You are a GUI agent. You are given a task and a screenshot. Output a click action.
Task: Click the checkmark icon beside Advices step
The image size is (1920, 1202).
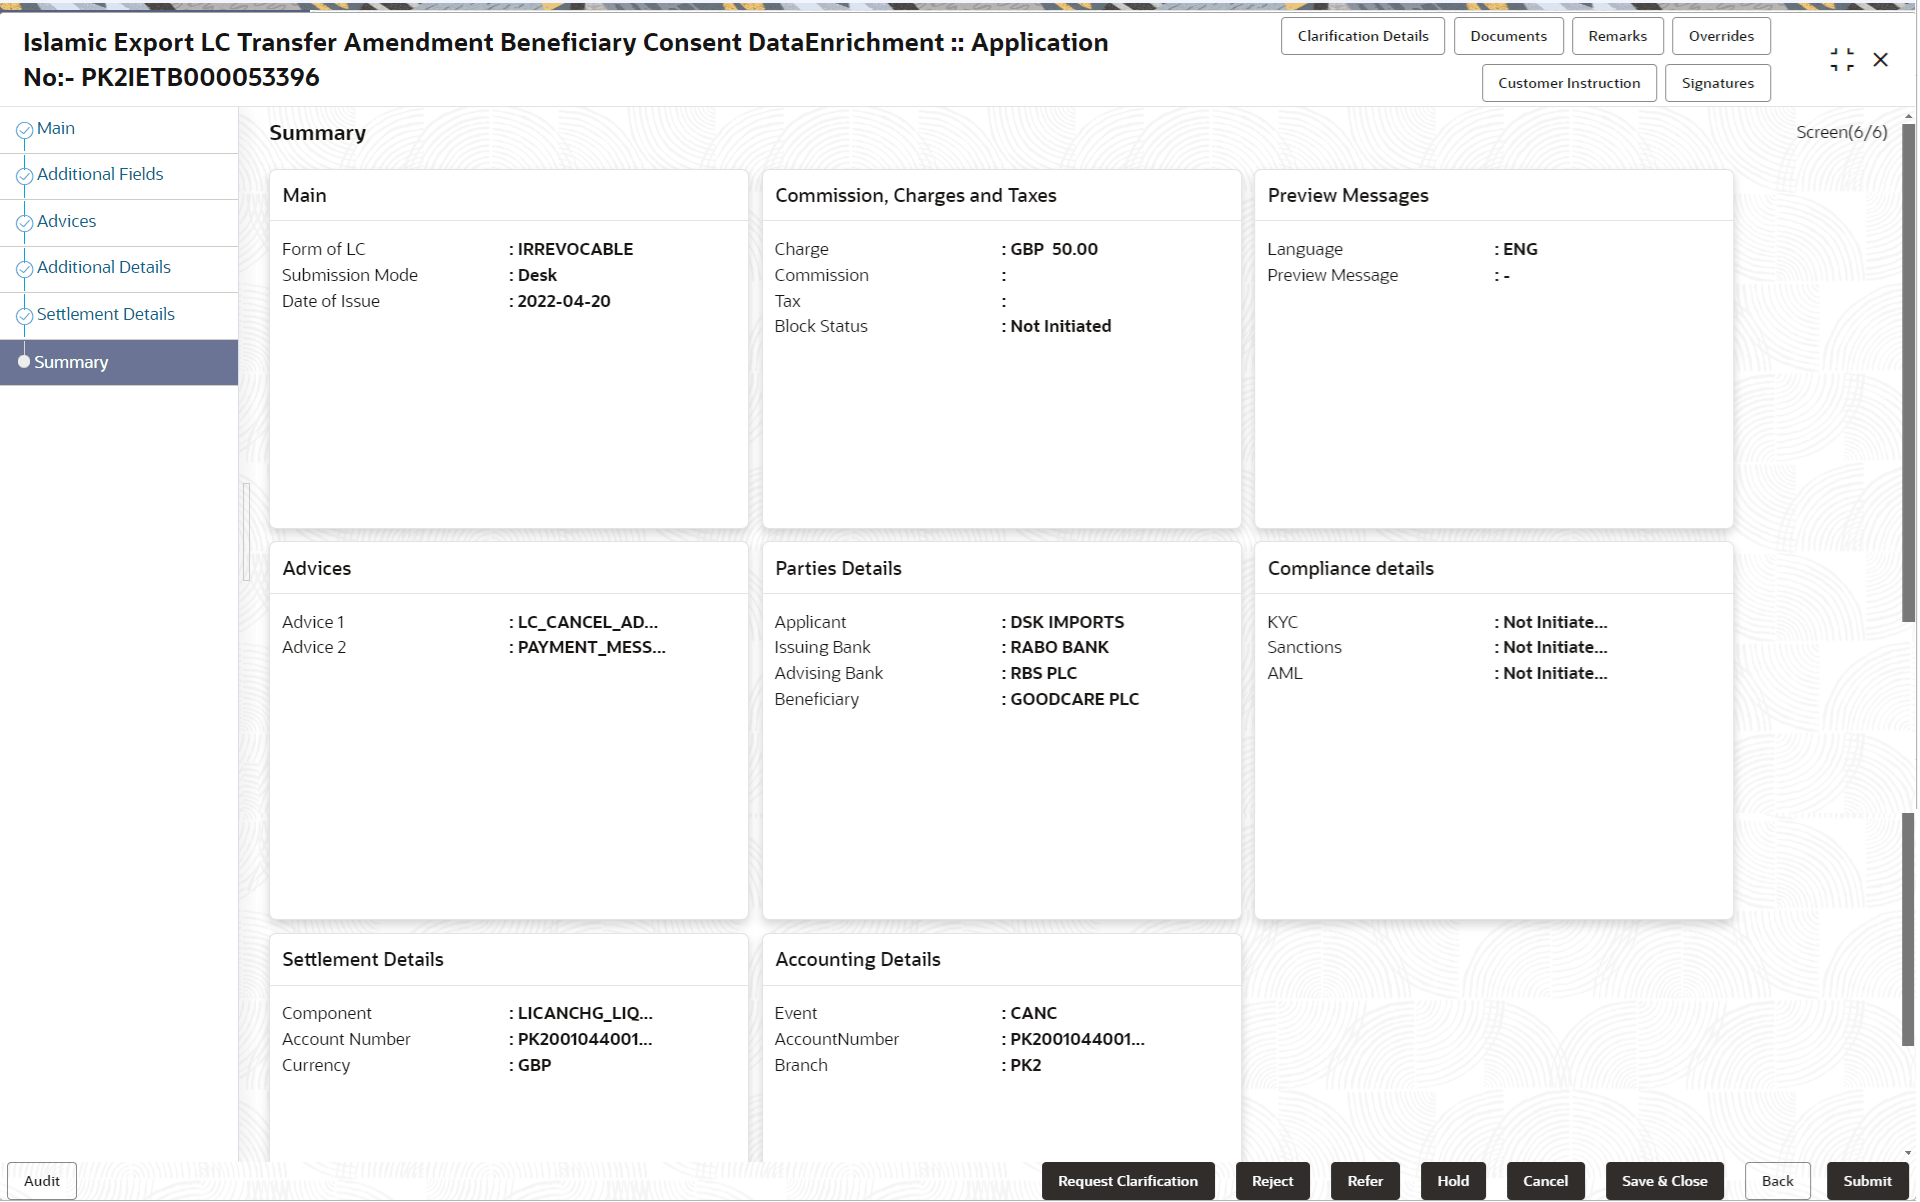(x=24, y=223)
